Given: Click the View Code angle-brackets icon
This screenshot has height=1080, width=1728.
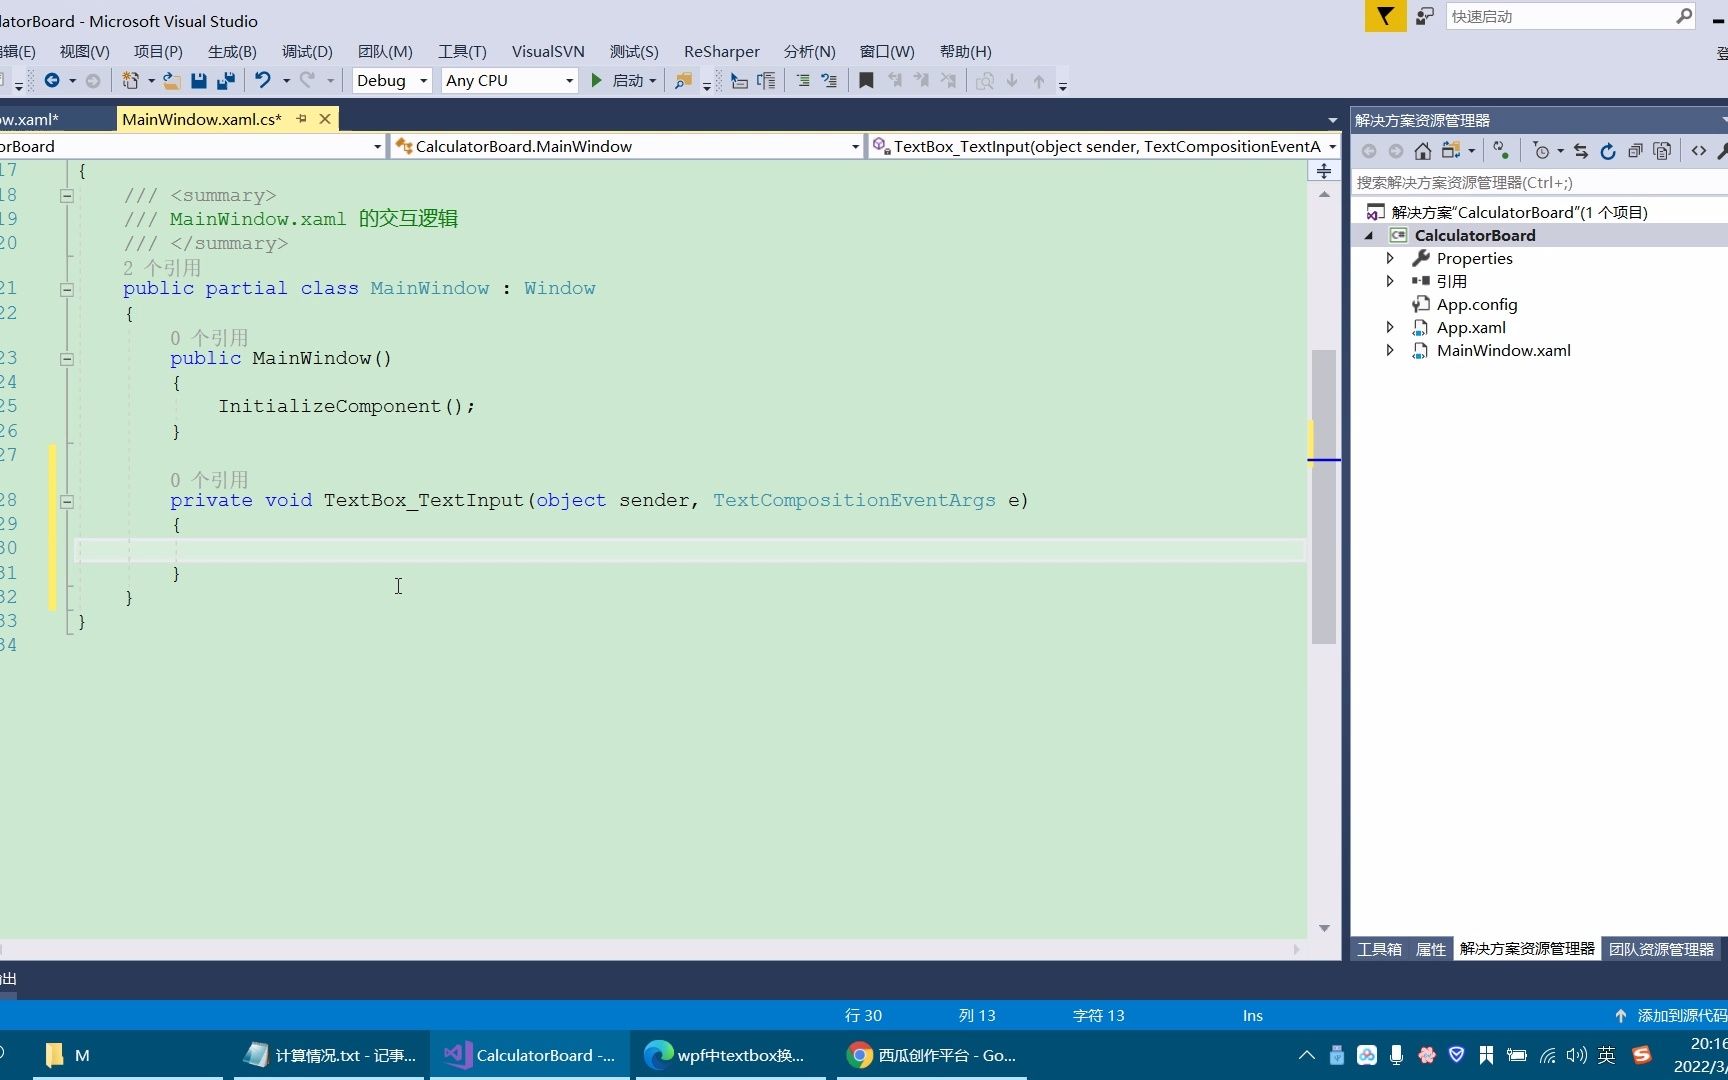Looking at the screenshot, I should 1699,151.
